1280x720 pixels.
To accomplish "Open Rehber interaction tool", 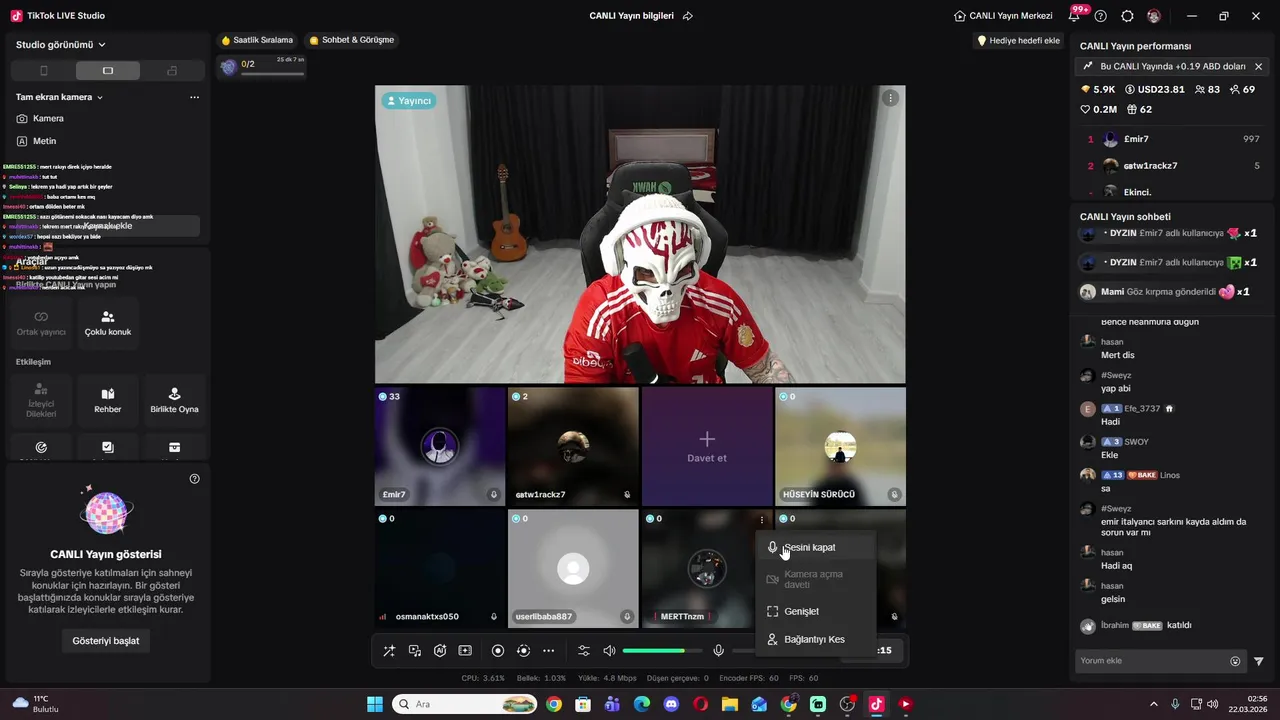I will click(x=107, y=400).
